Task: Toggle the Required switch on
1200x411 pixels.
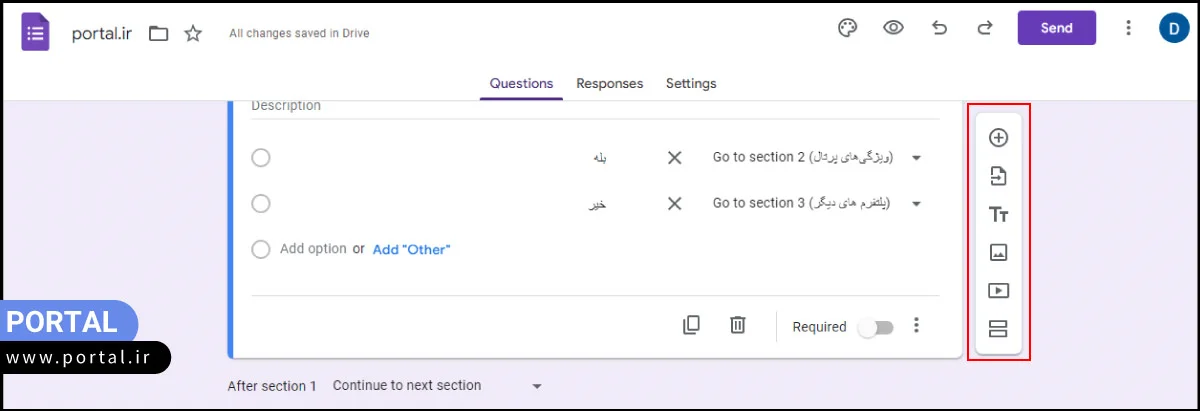Action: tap(875, 327)
